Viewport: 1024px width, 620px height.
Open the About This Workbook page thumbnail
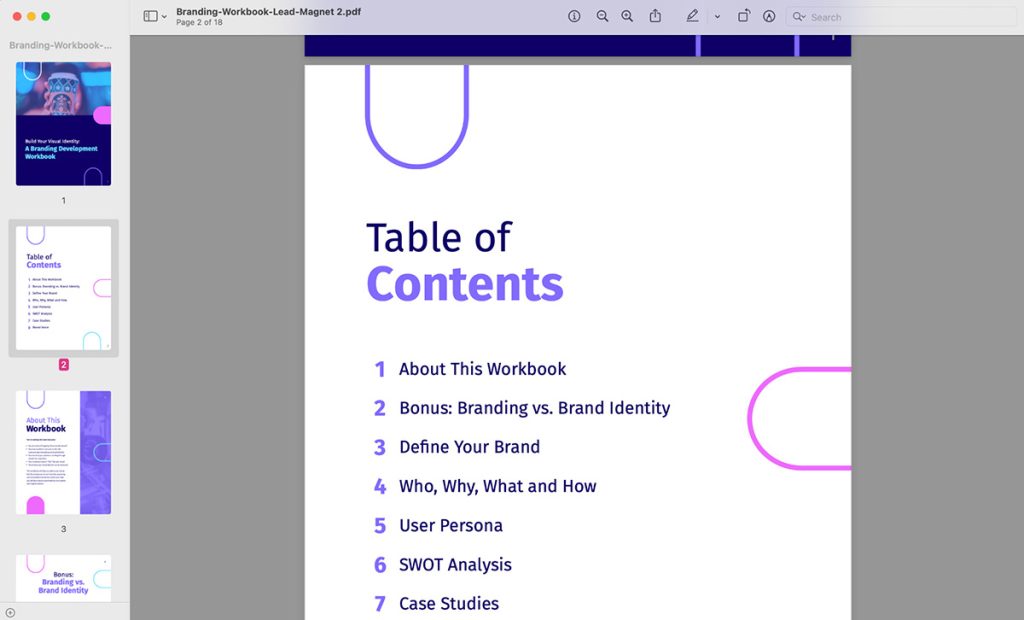(x=63, y=452)
